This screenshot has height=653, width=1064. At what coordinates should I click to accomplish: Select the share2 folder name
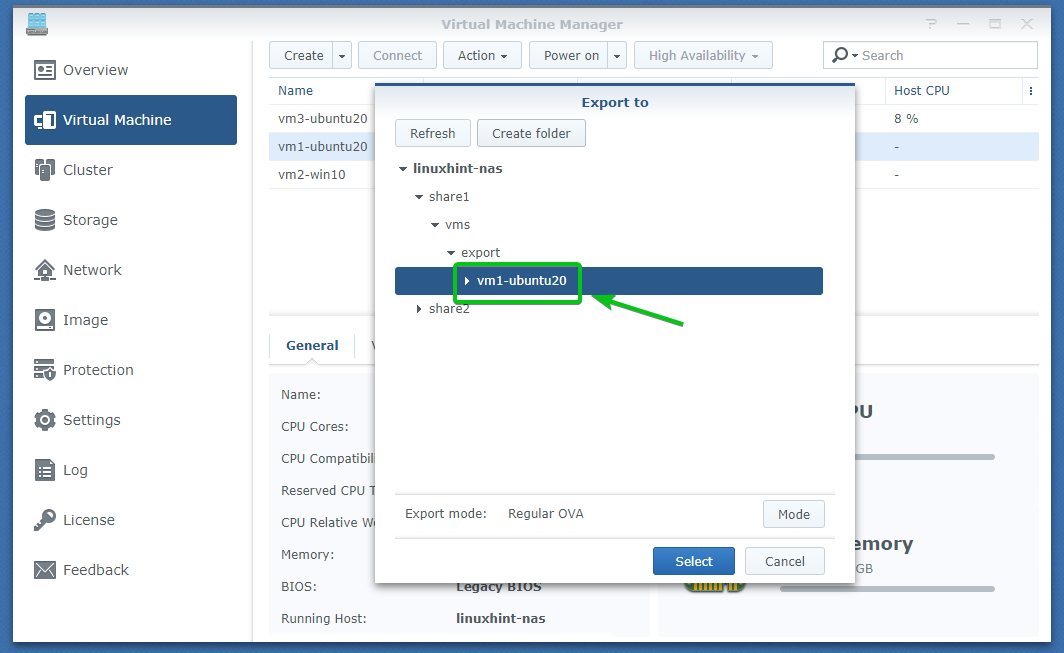(449, 309)
